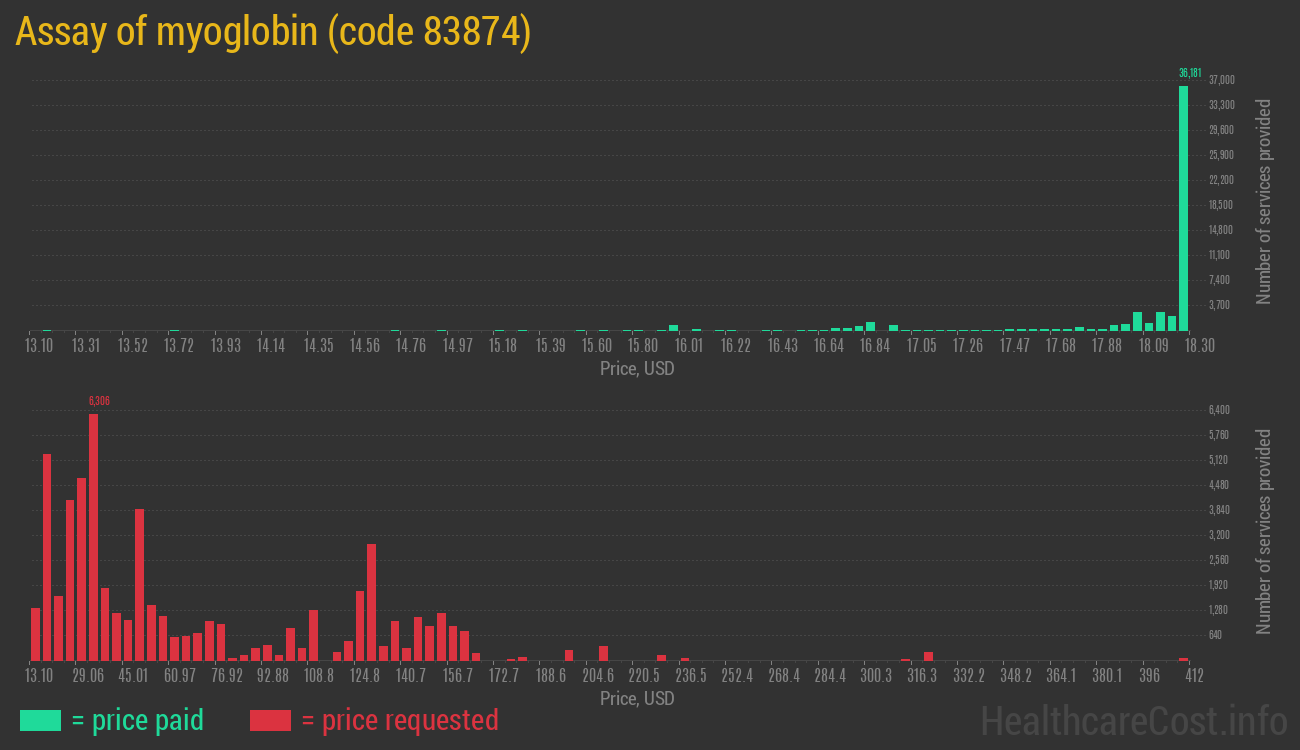This screenshot has height=750, width=1300.
Task: Click the '= price paid' legend text
Action: (x=138, y=720)
